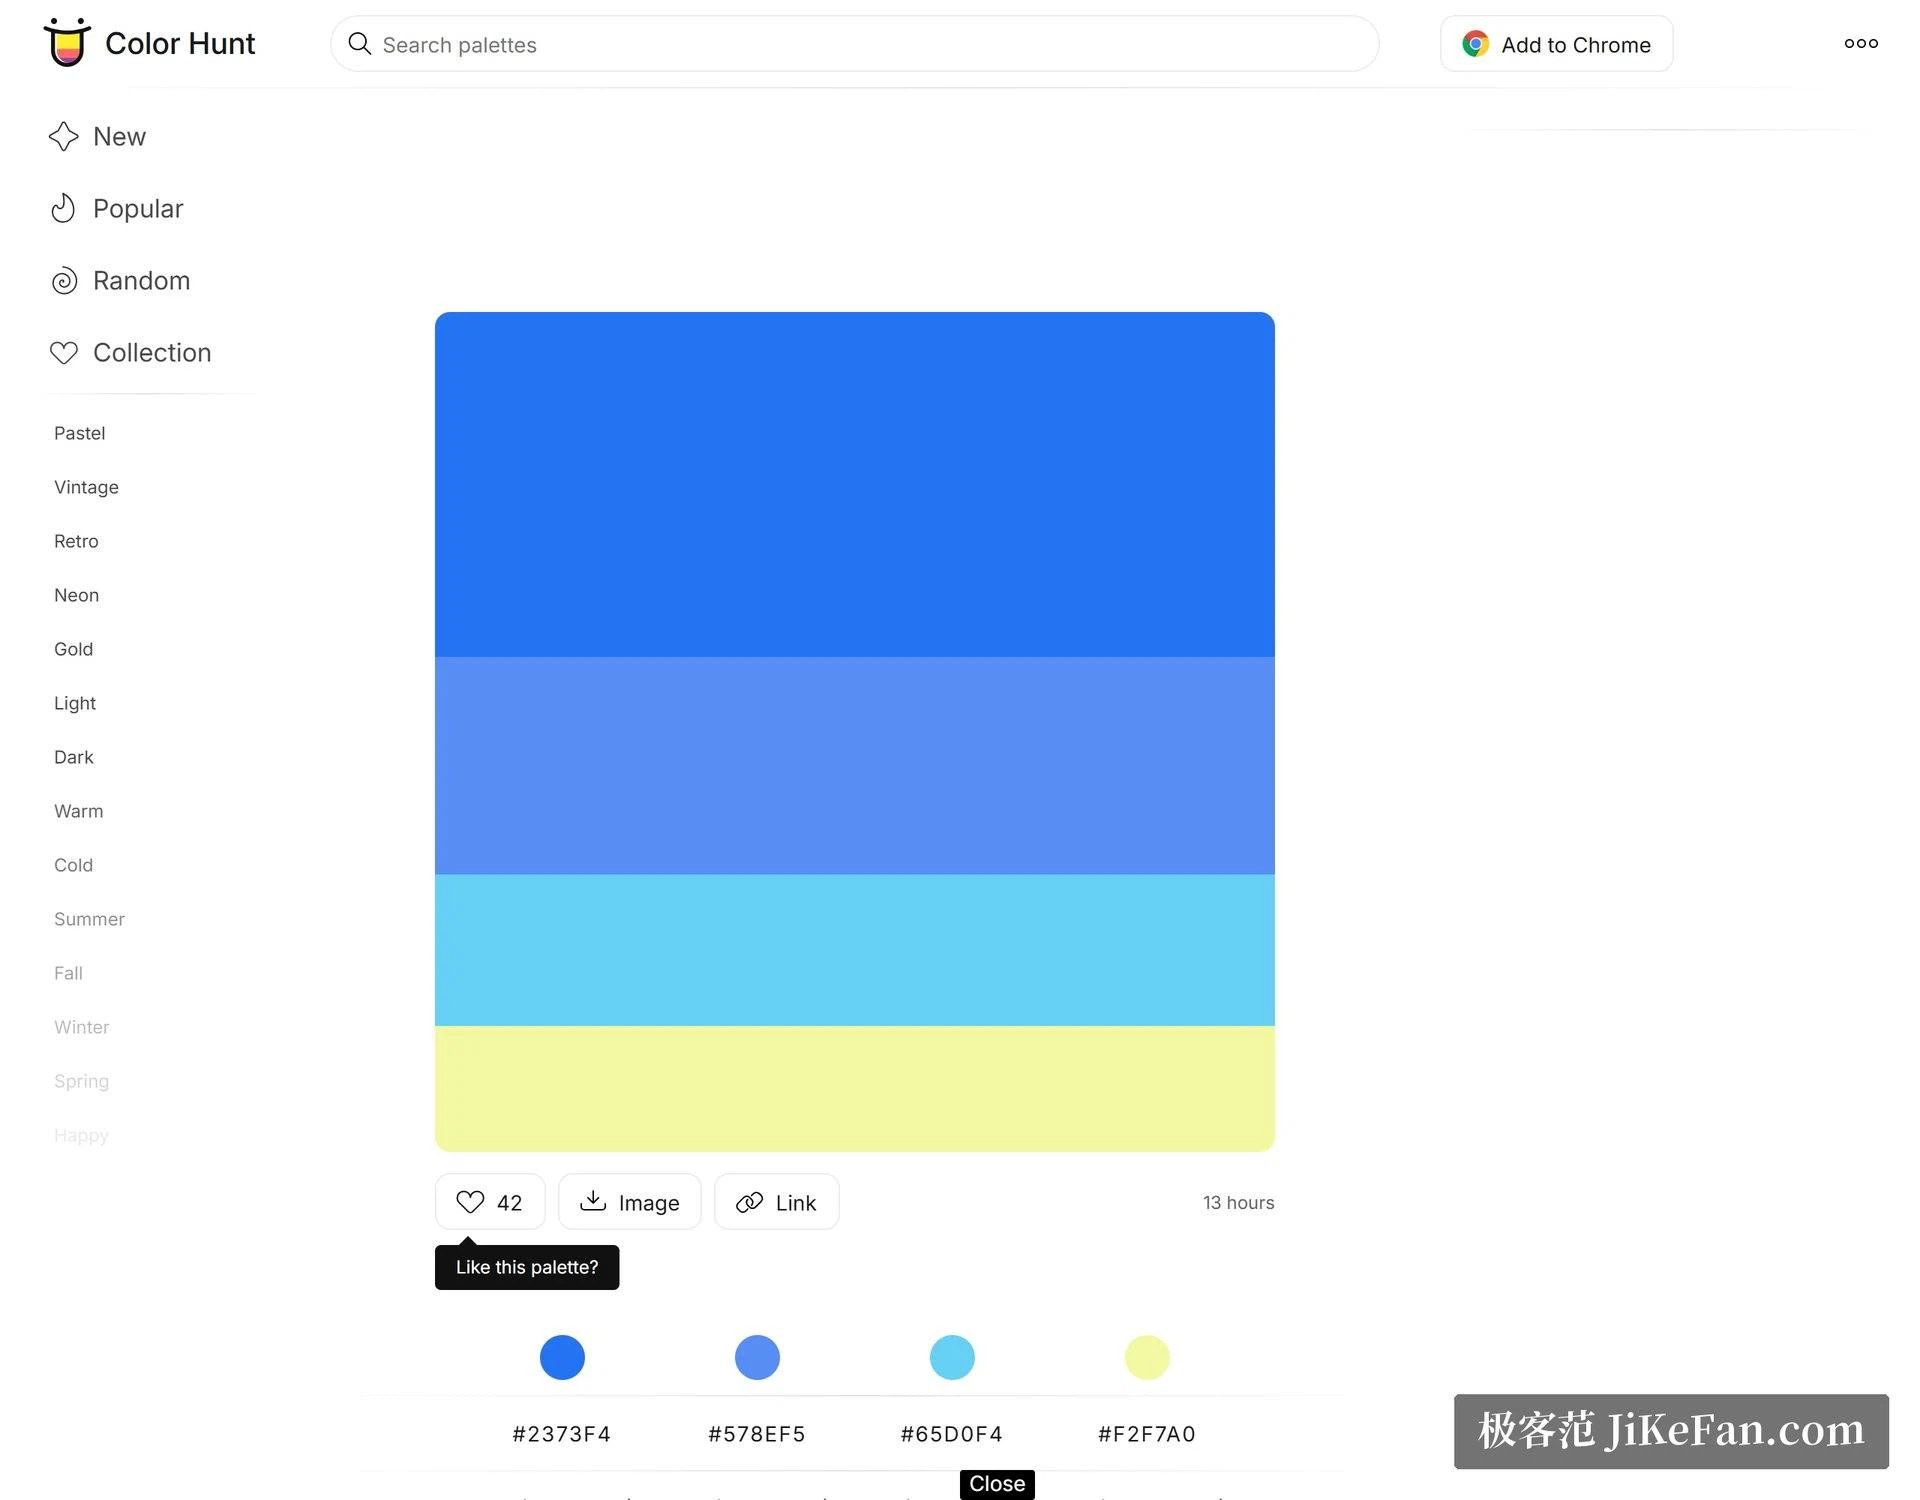Copy the palette using Link button

click(776, 1201)
